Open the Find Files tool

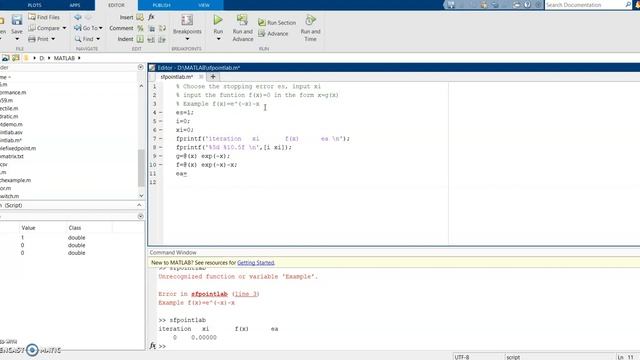click(44, 17)
